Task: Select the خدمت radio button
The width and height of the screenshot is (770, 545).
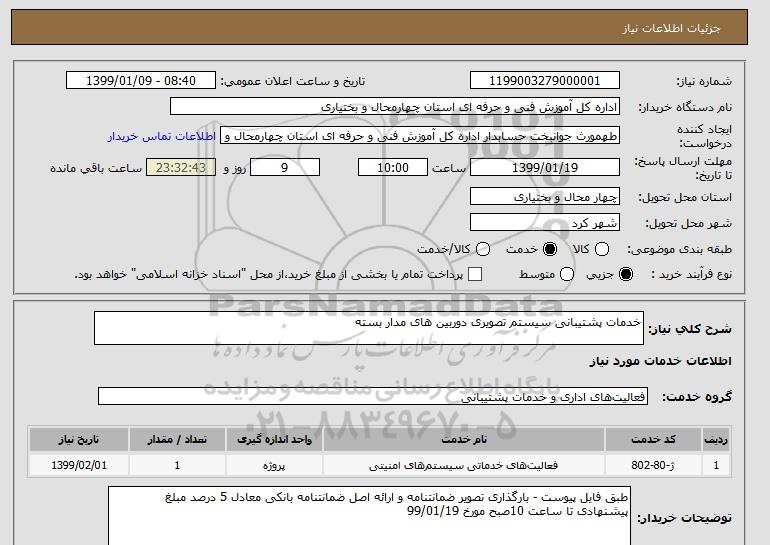Action: click(550, 249)
